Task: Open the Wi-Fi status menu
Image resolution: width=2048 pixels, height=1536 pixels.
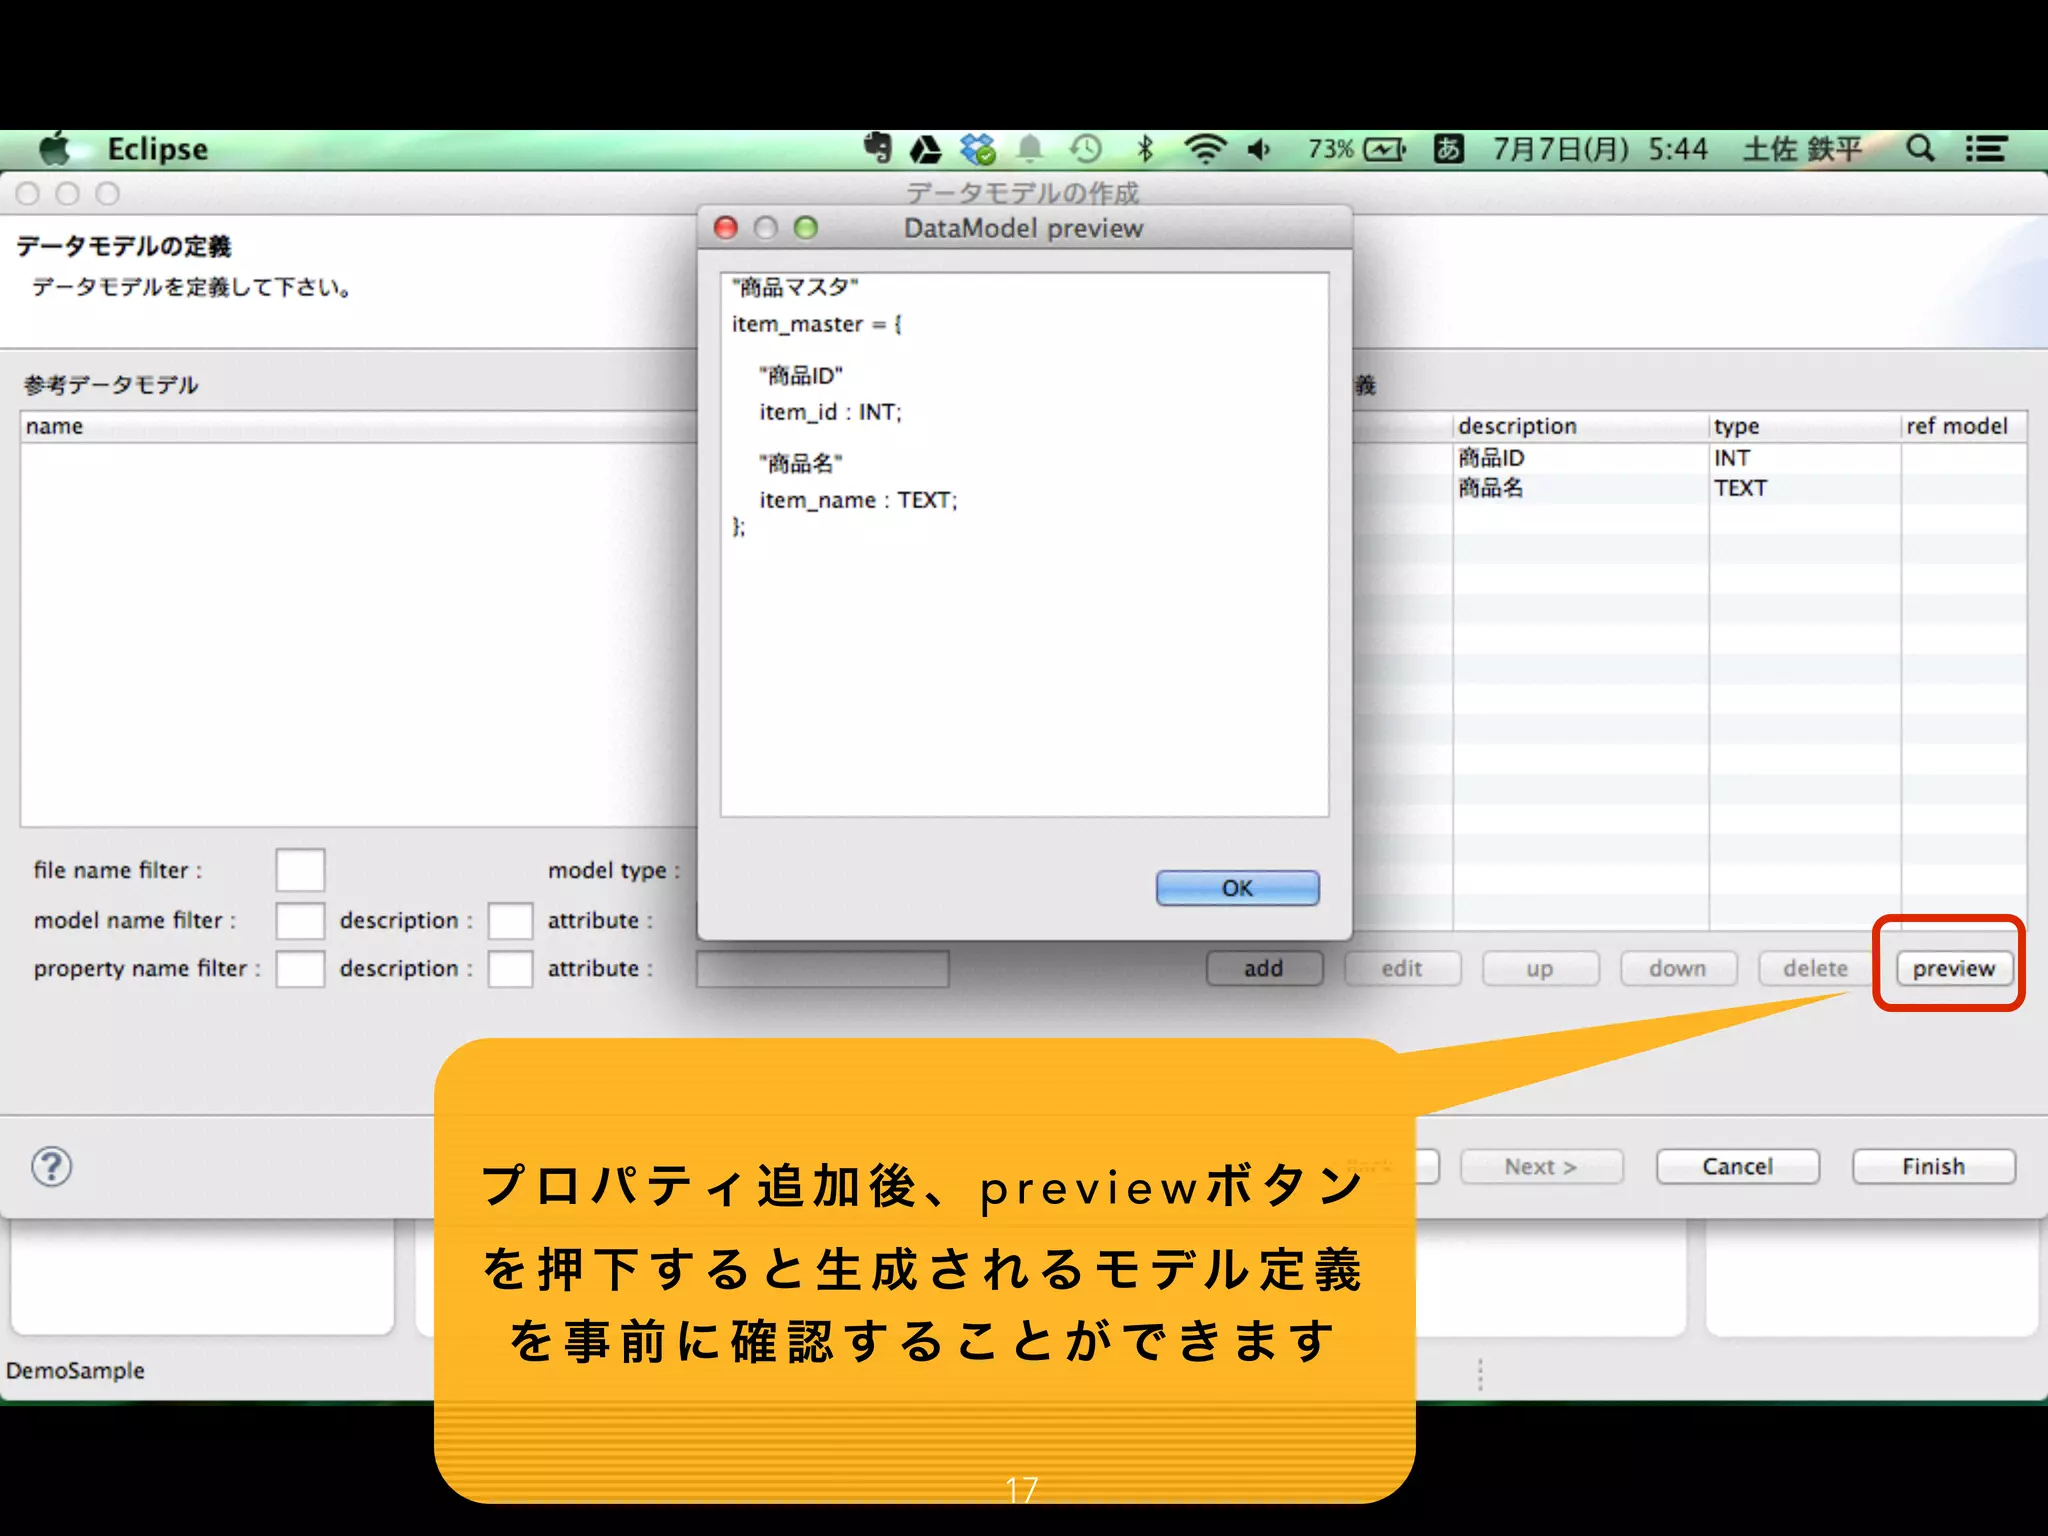Action: [1205, 150]
